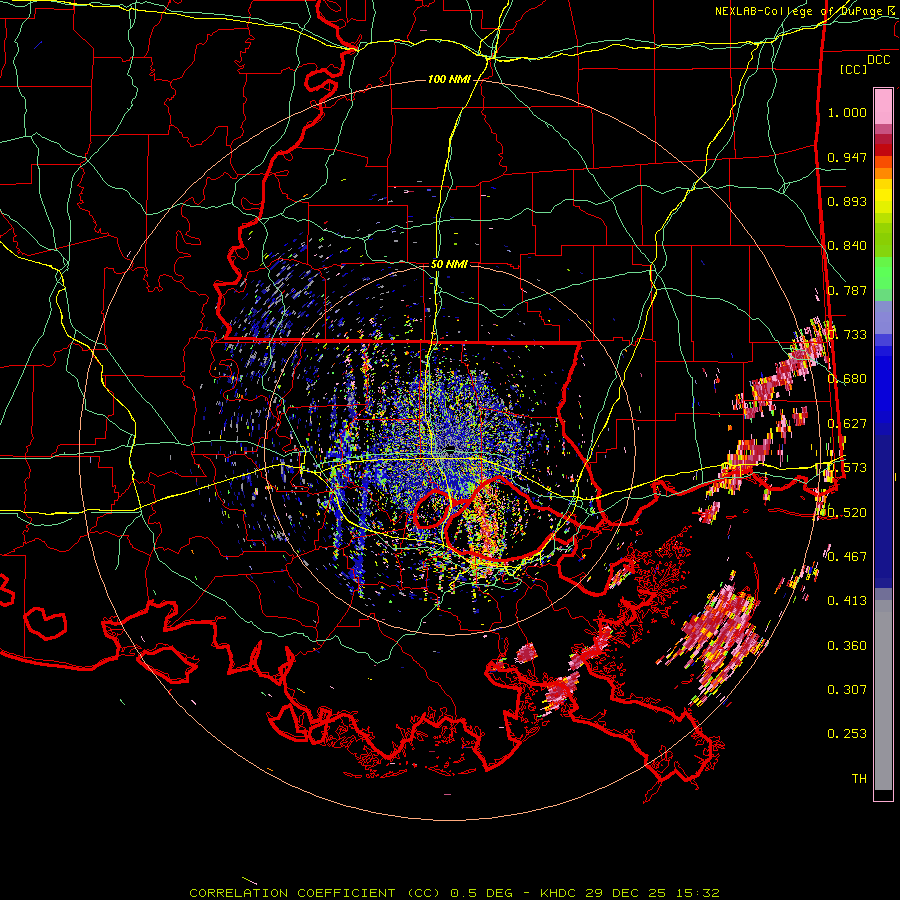Click the 1.000 scale value

tap(847, 112)
